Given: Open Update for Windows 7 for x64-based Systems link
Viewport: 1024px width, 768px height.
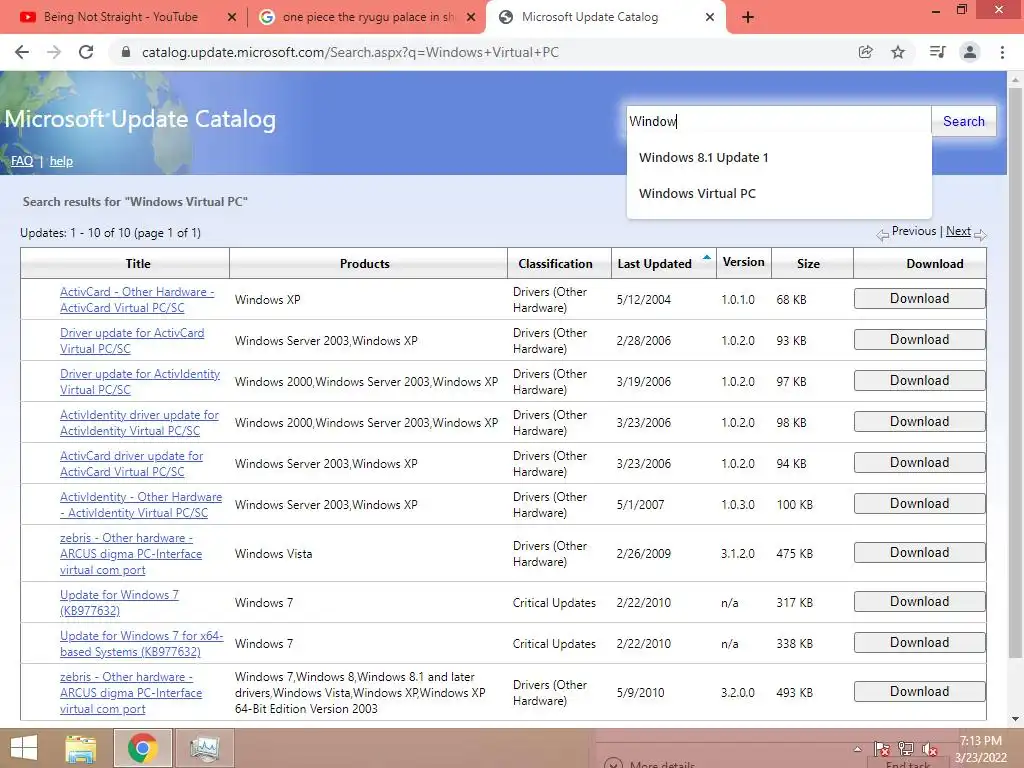Looking at the screenshot, I should pyautogui.click(x=142, y=644).
